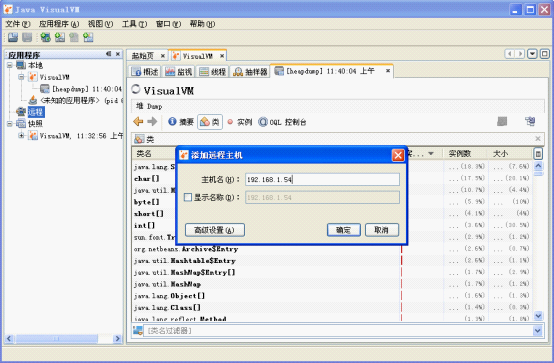The height and width of the screenshot is (363, 554).
Task: Enable the 显示名称 checkbox
Action: pyautogui.click(x=188, y=197)
